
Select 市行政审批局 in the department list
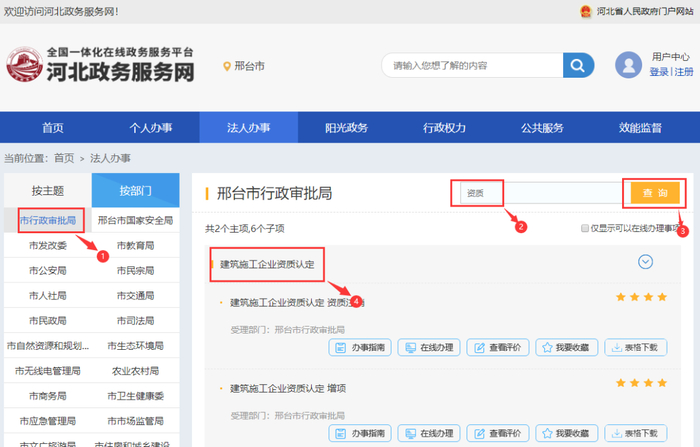pyautogui.click(x=48, y=220)
